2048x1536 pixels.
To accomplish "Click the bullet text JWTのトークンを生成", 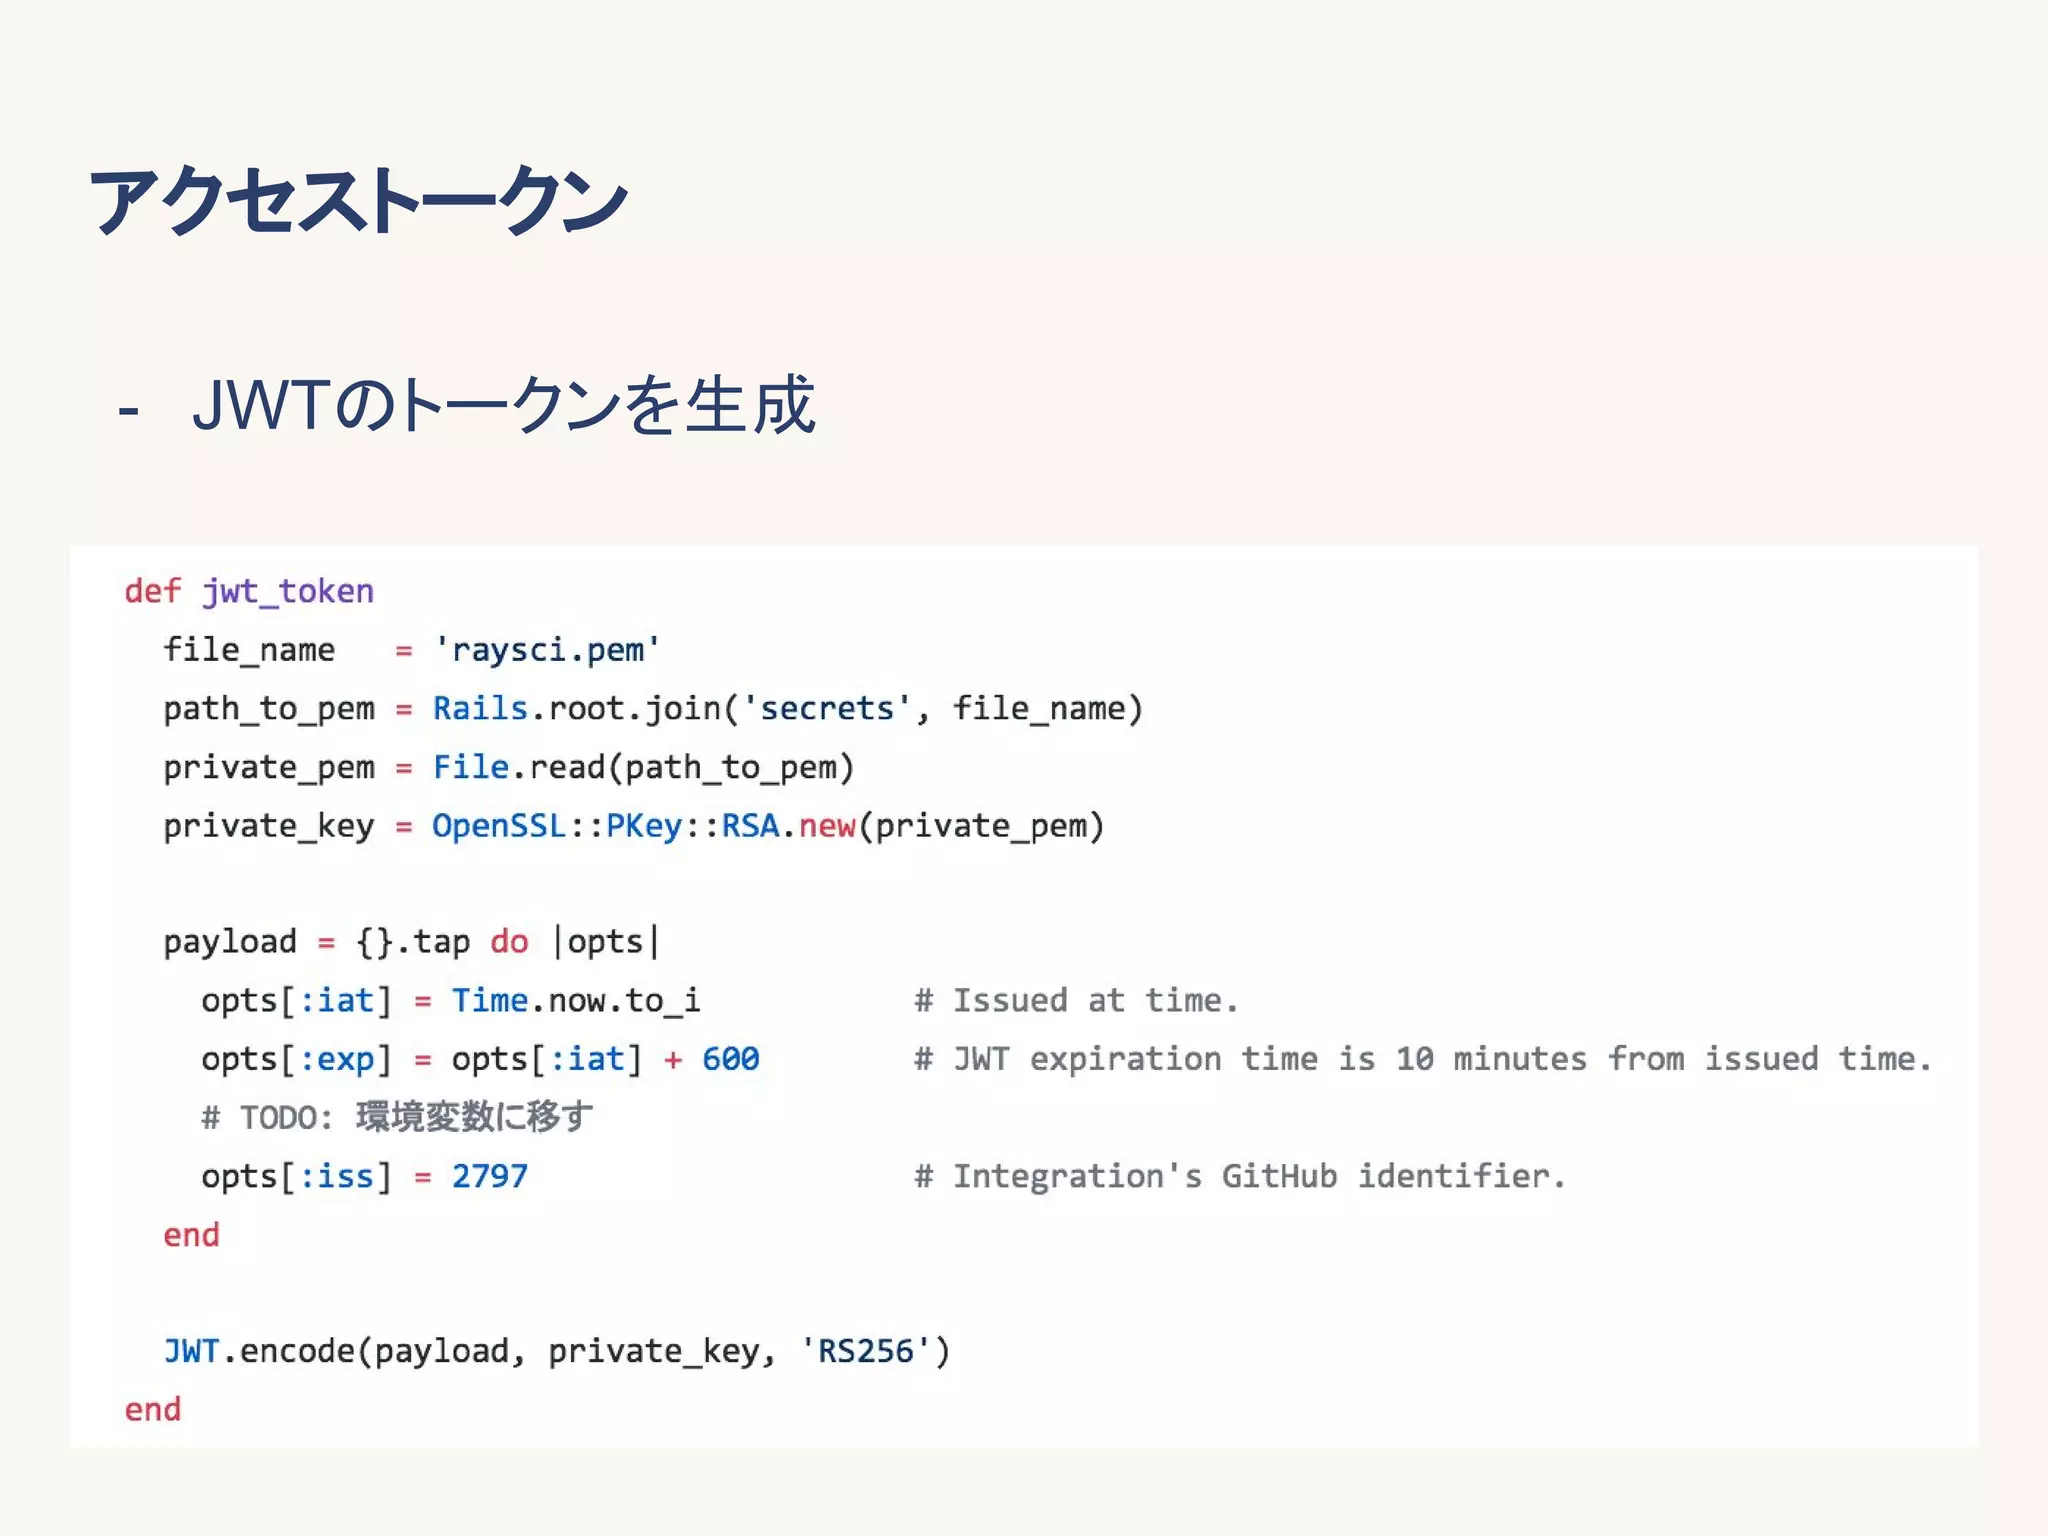I will coord(504,405).
